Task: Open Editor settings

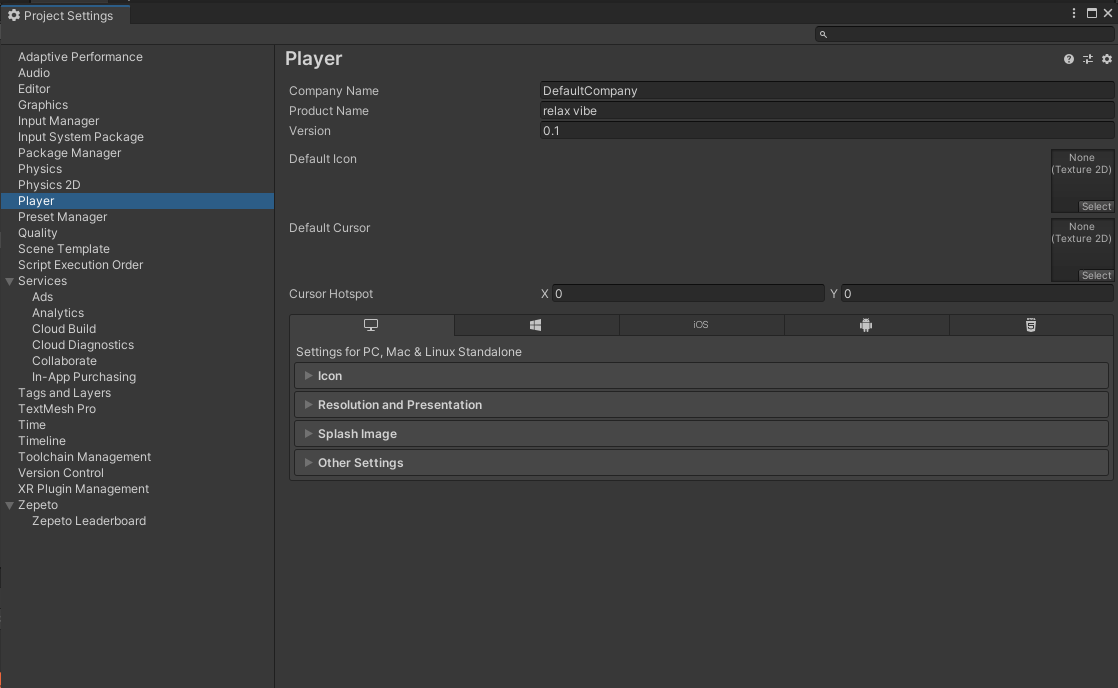Action: tap(34, 89)
